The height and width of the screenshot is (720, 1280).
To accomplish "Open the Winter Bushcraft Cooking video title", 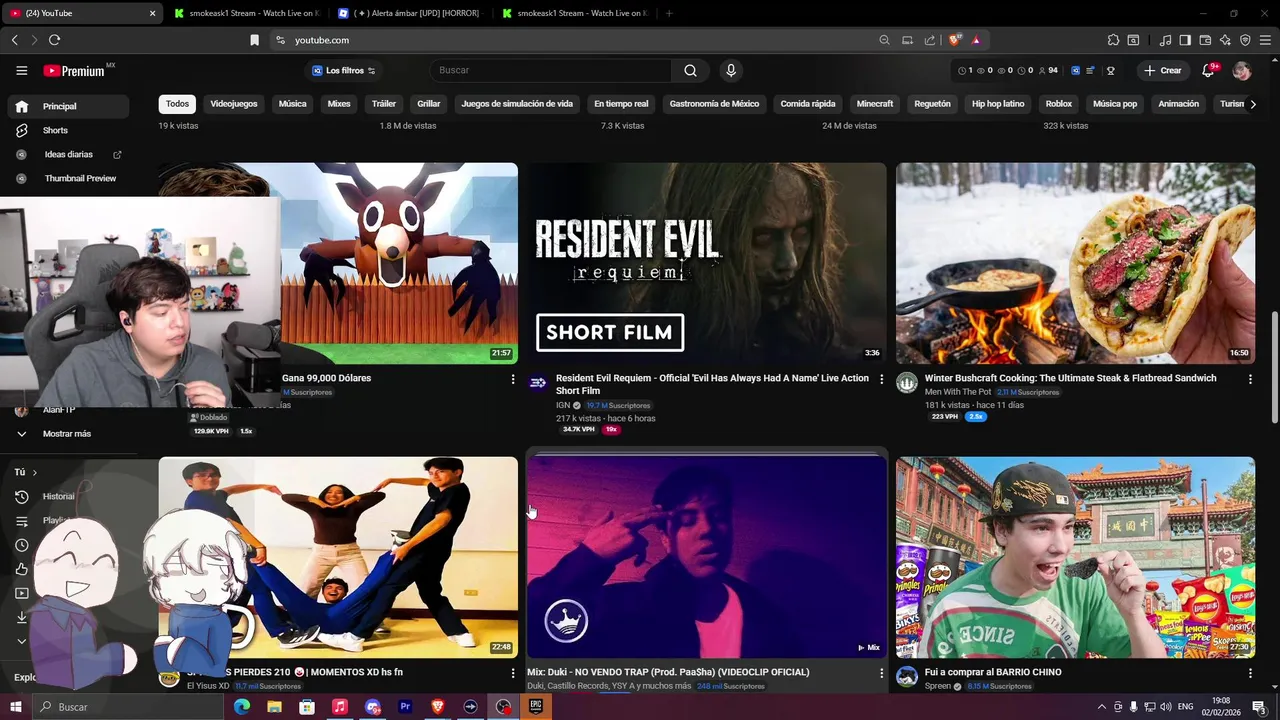I will tap(1070, 378).
